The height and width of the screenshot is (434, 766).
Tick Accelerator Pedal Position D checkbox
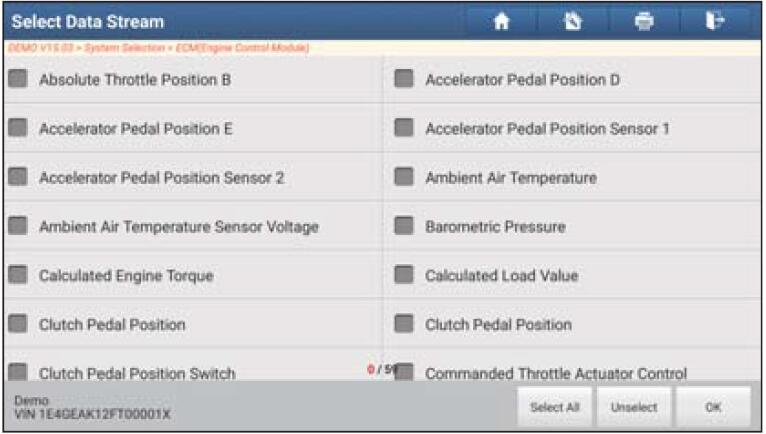pyautogui.click(x=404, y=79)
